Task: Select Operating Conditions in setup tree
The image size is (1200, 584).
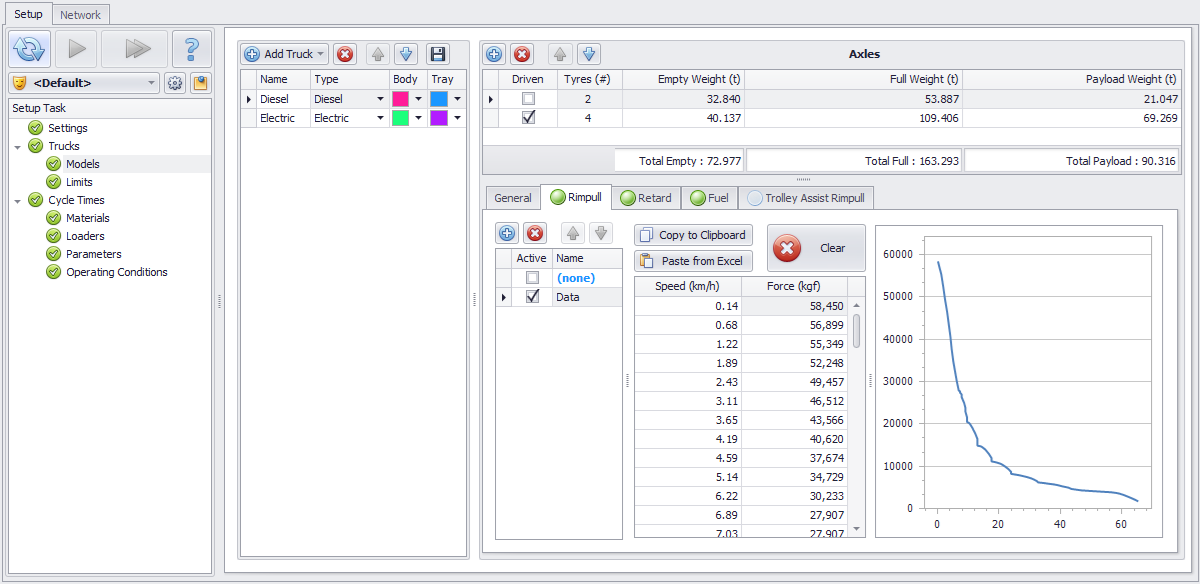Action: (117, 272)
